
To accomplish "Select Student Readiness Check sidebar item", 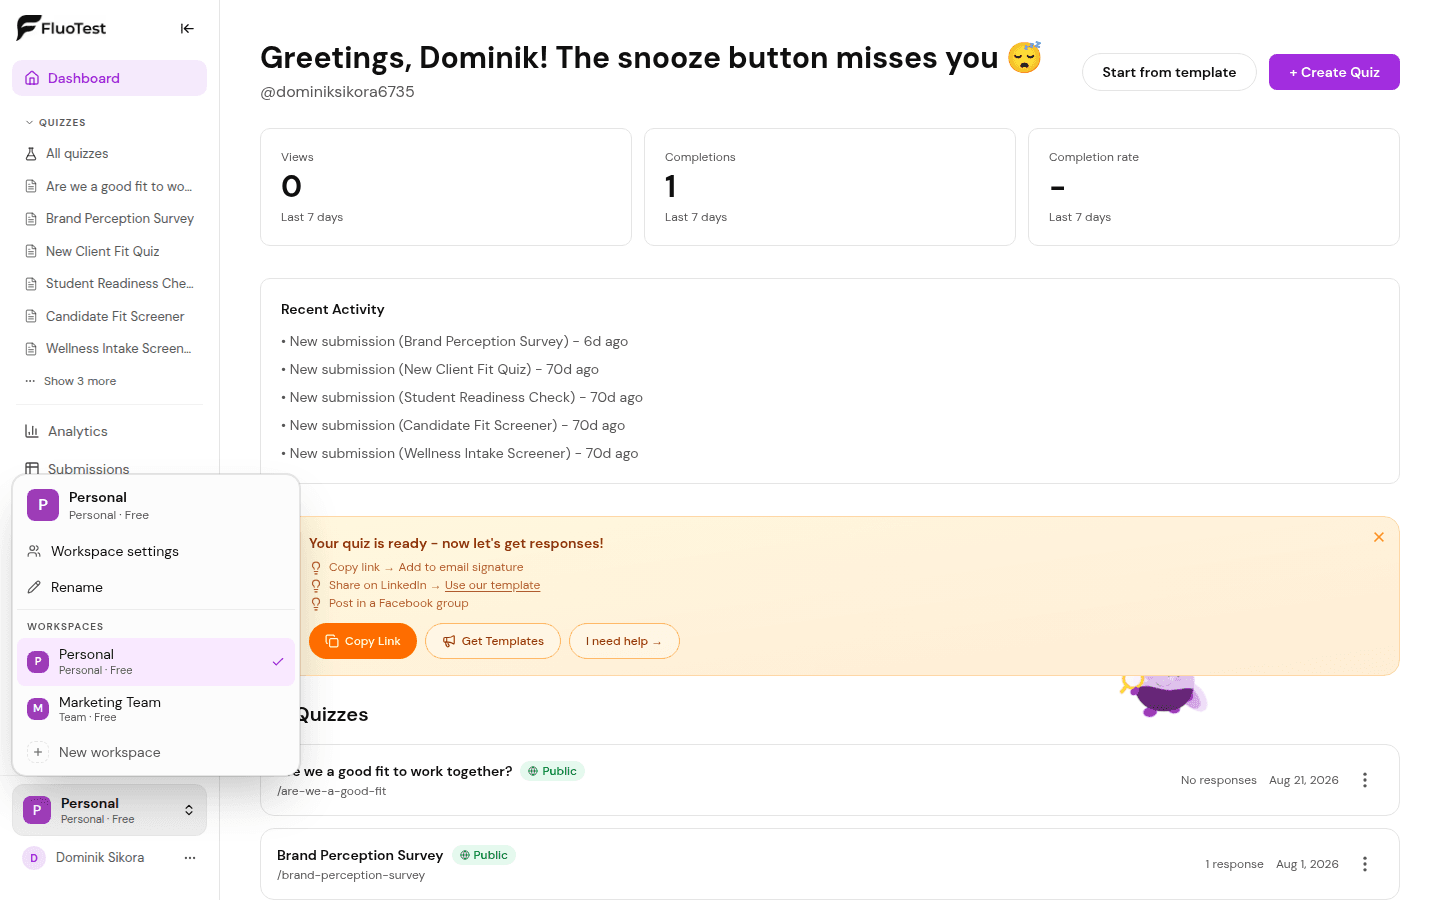I will (109, 283).
